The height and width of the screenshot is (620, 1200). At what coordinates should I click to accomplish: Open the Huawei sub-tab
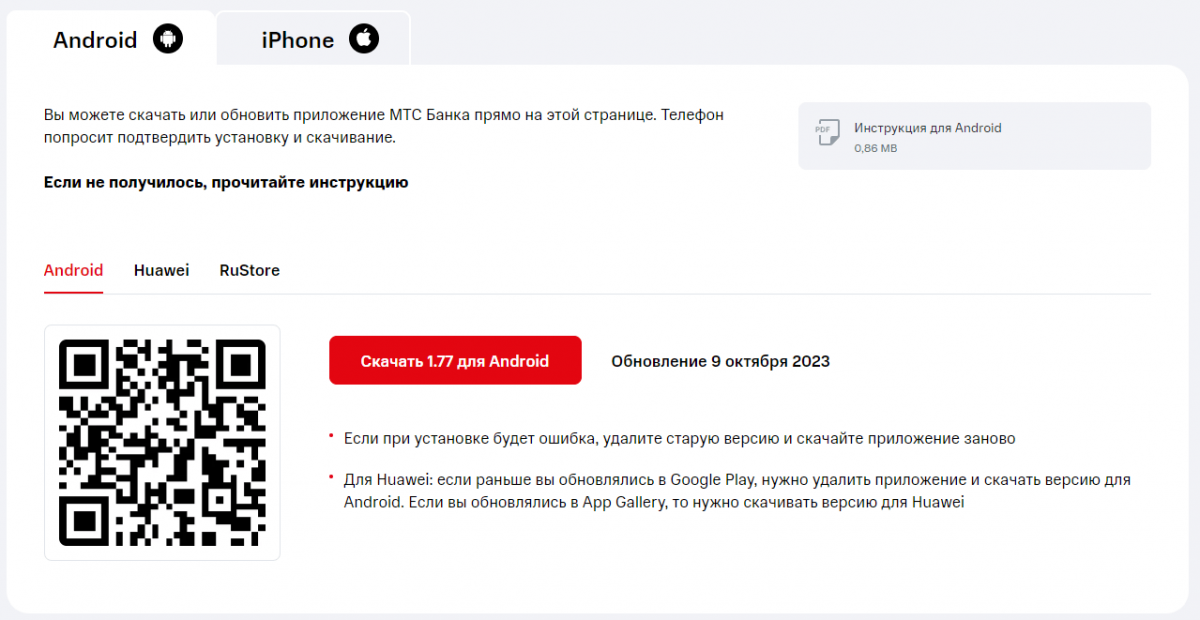(x=162, y=270)
